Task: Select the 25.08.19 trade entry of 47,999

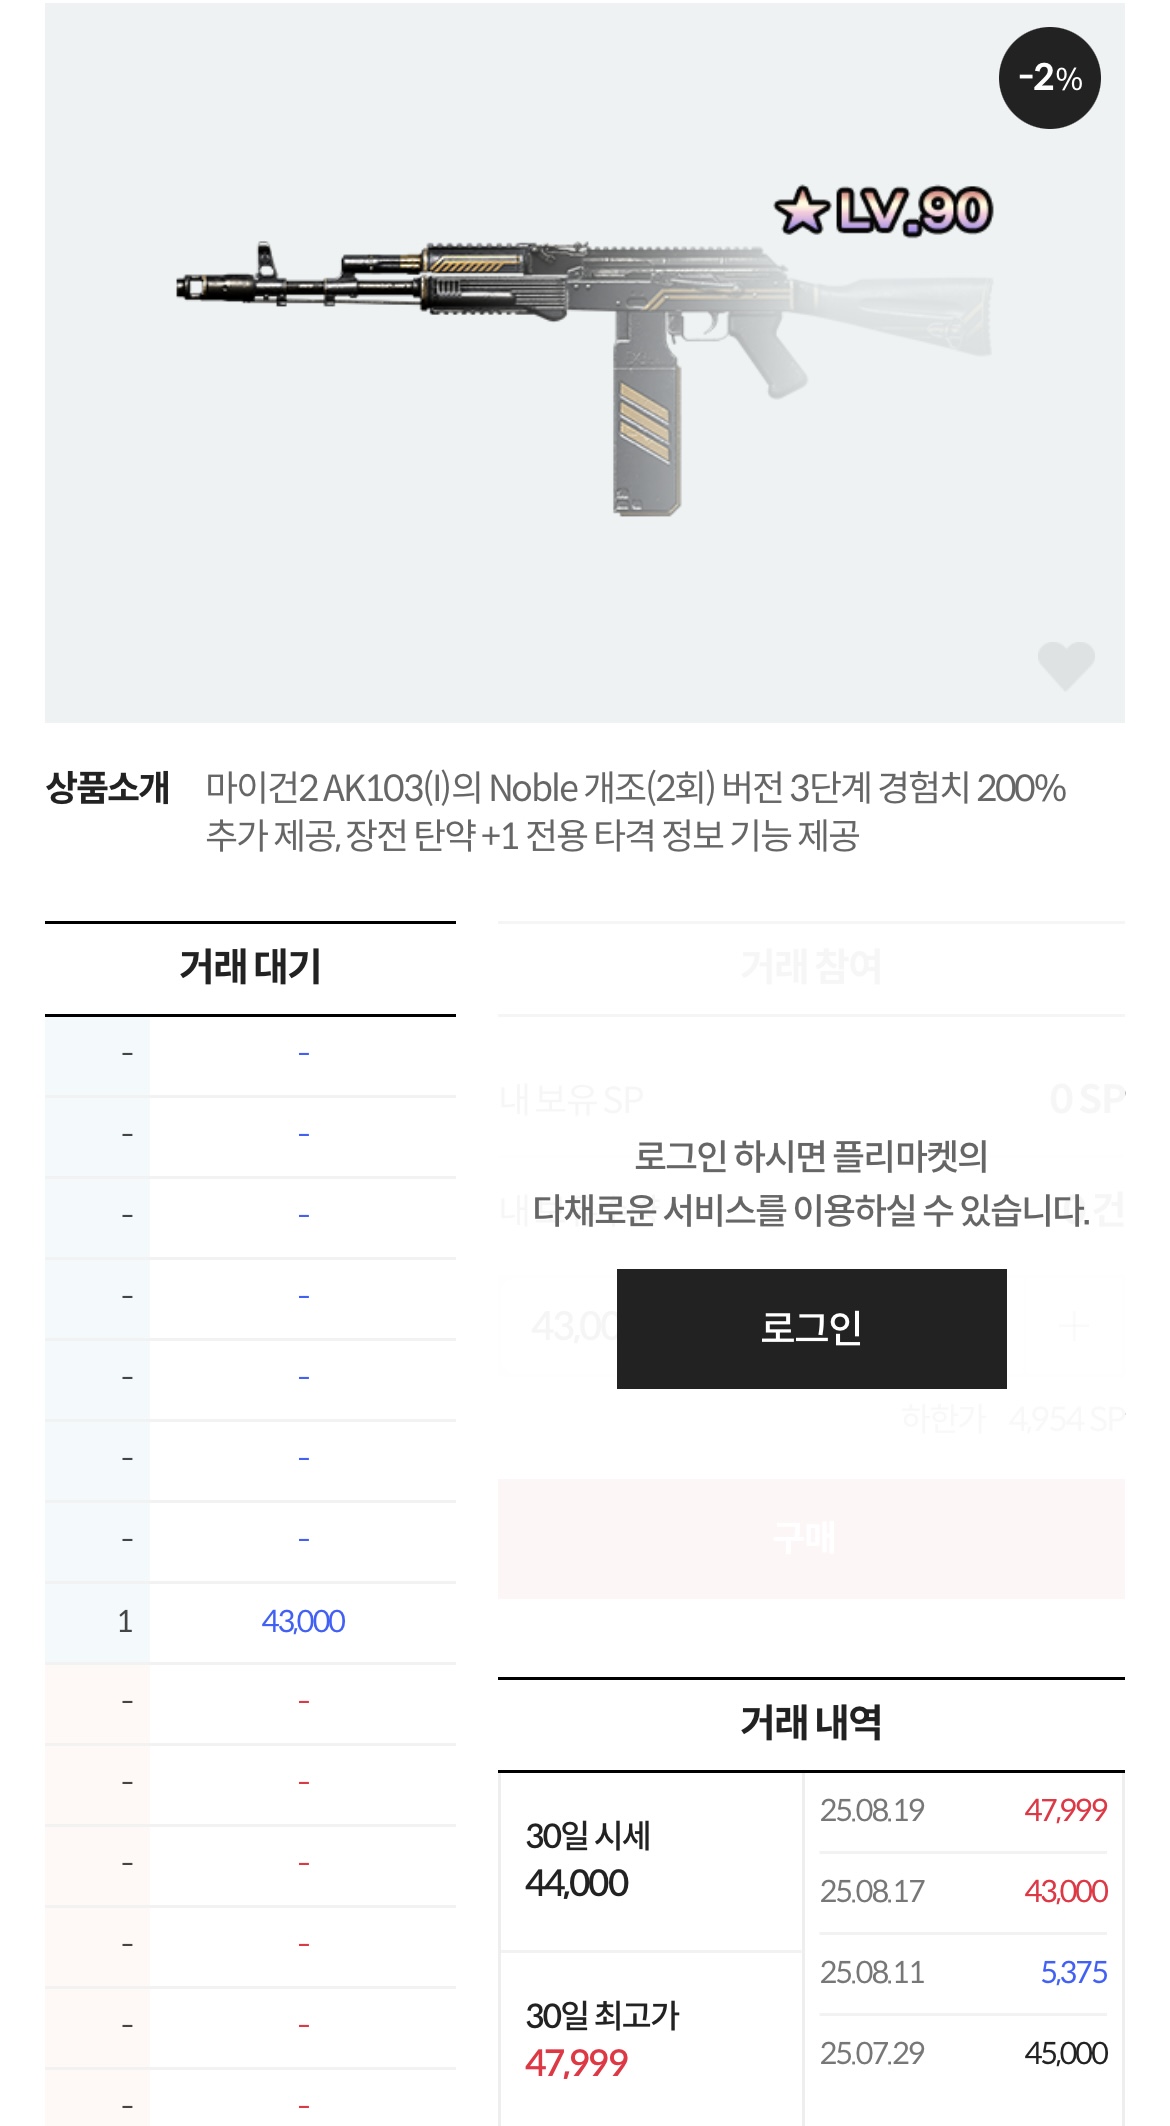Action: [x=963, y=1810]
